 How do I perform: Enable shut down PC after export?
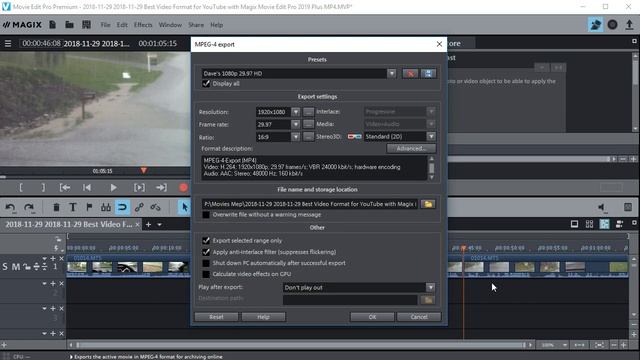pos(206,263)
